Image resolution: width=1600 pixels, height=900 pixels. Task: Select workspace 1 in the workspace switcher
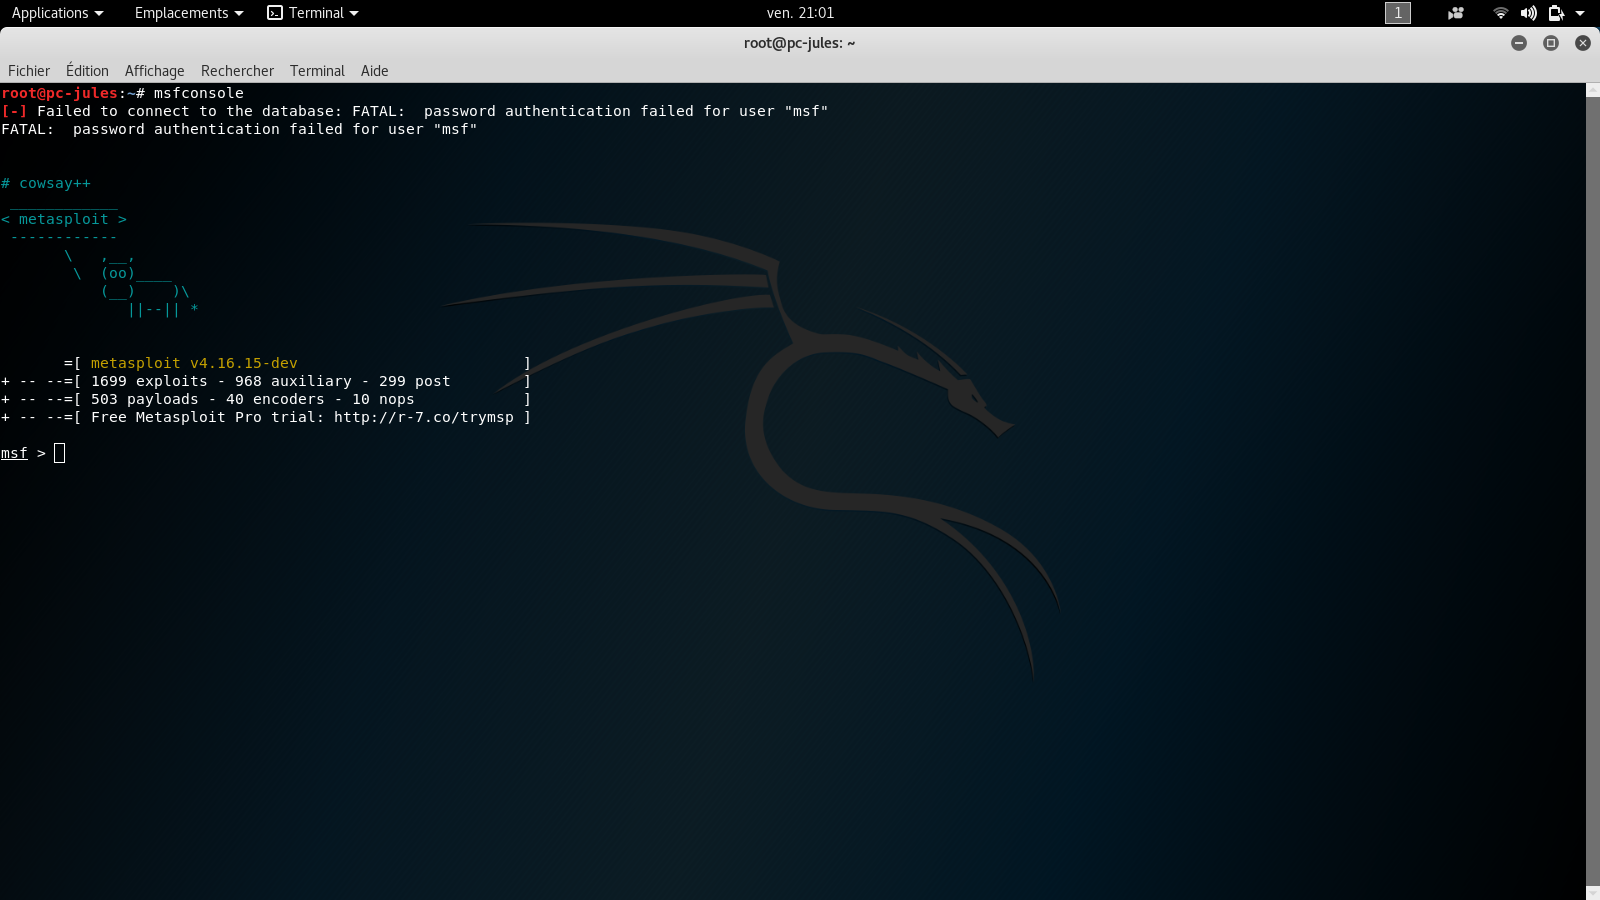pyautogui.click(x=1397, y=13)
